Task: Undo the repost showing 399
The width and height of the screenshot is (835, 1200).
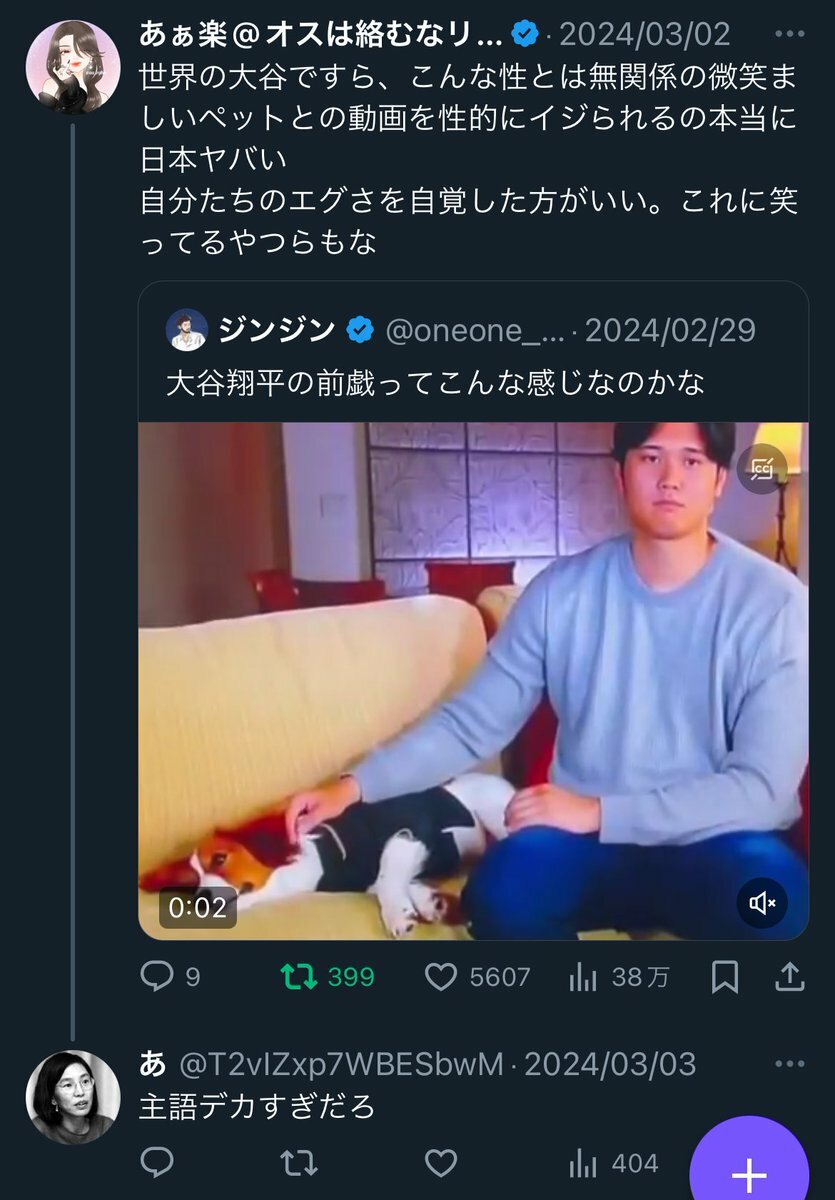Action: (x=298, y=976)
